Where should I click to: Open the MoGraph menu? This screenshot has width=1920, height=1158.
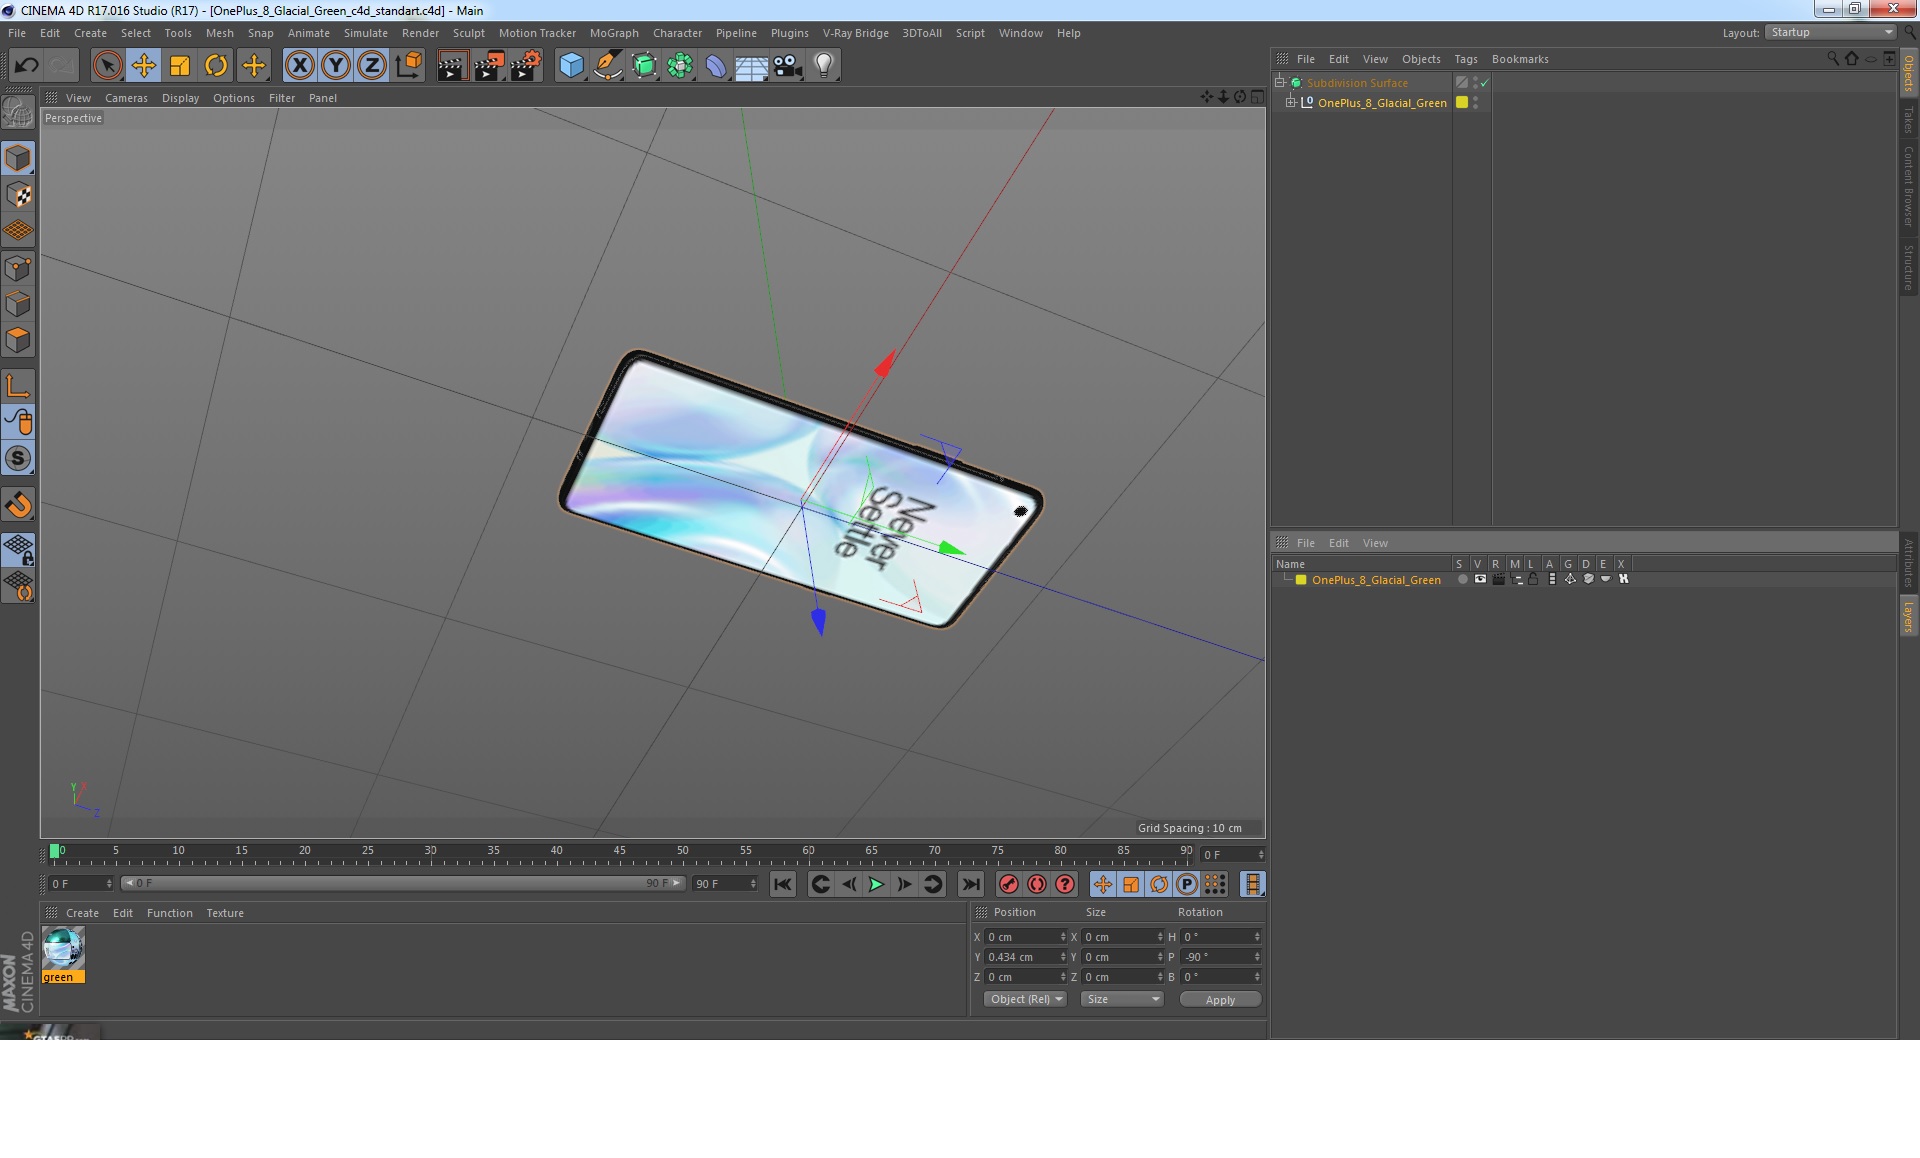pyautogui.click(x=614, y=33)
